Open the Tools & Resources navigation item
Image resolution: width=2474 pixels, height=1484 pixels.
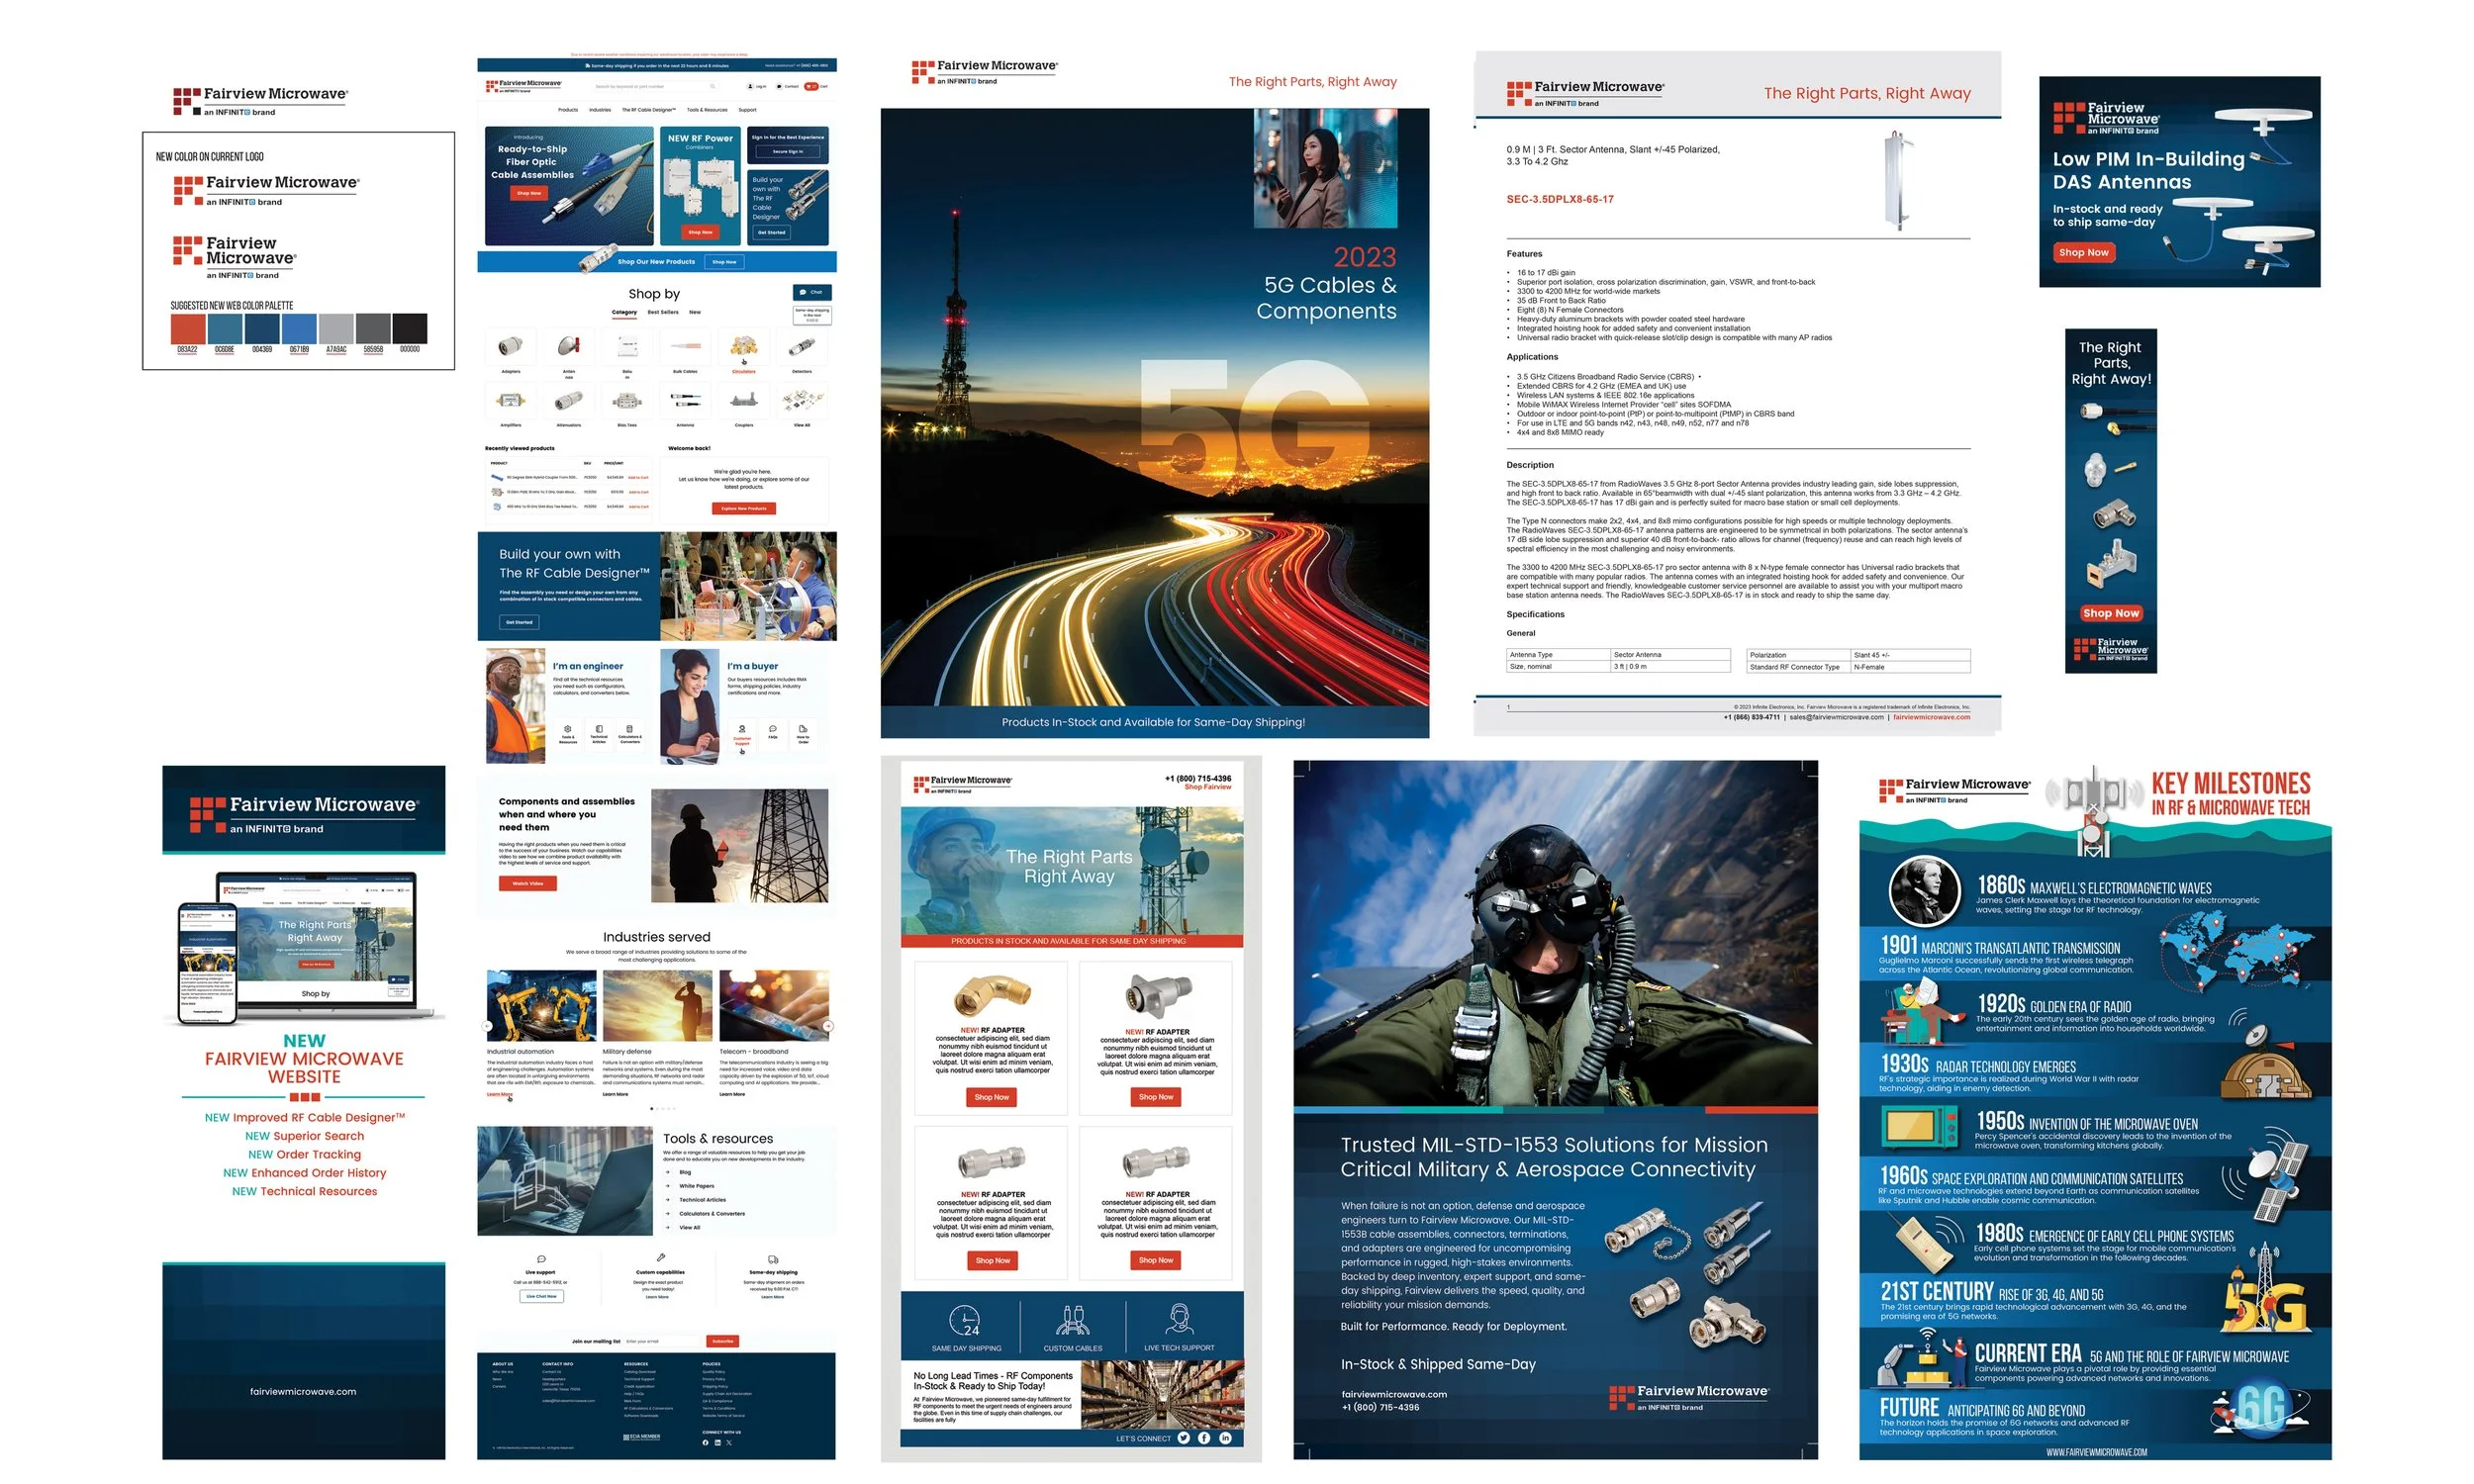pyautogui.click(x=707, y=110)
